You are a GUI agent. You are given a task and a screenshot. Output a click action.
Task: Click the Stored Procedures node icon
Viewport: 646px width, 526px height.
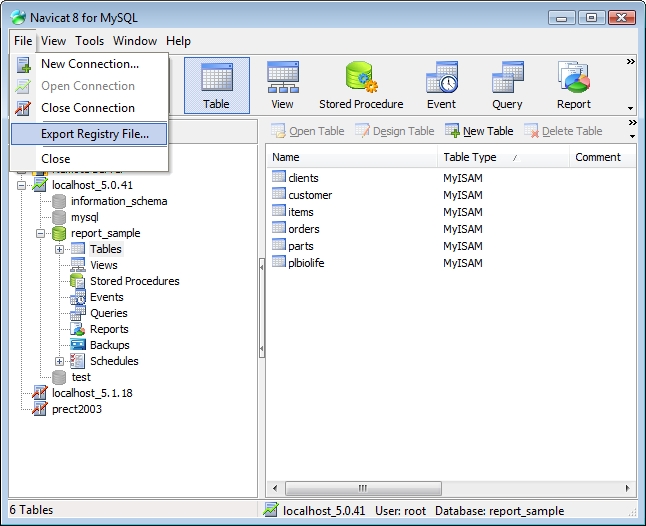tap(78, 281)
